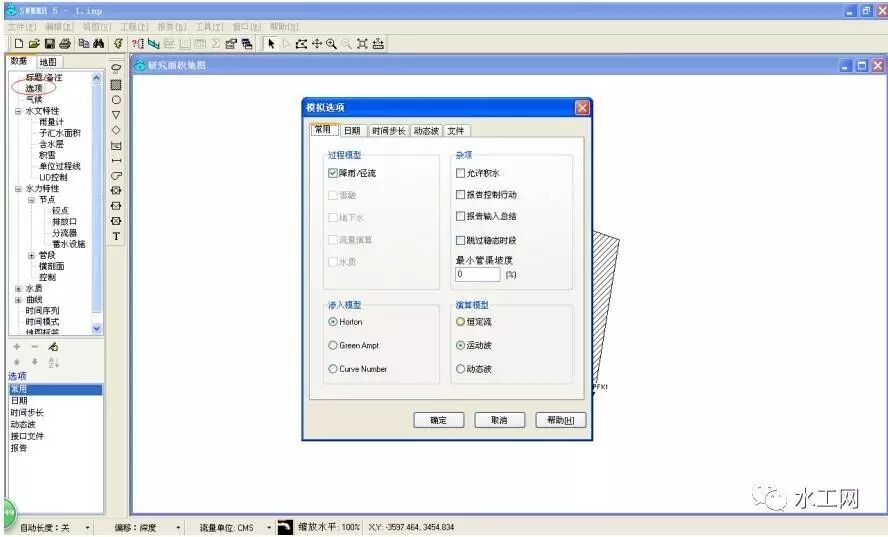Select 接口文件 in the options list
This screenshot has height=537, width=888.
coord(27,436)
